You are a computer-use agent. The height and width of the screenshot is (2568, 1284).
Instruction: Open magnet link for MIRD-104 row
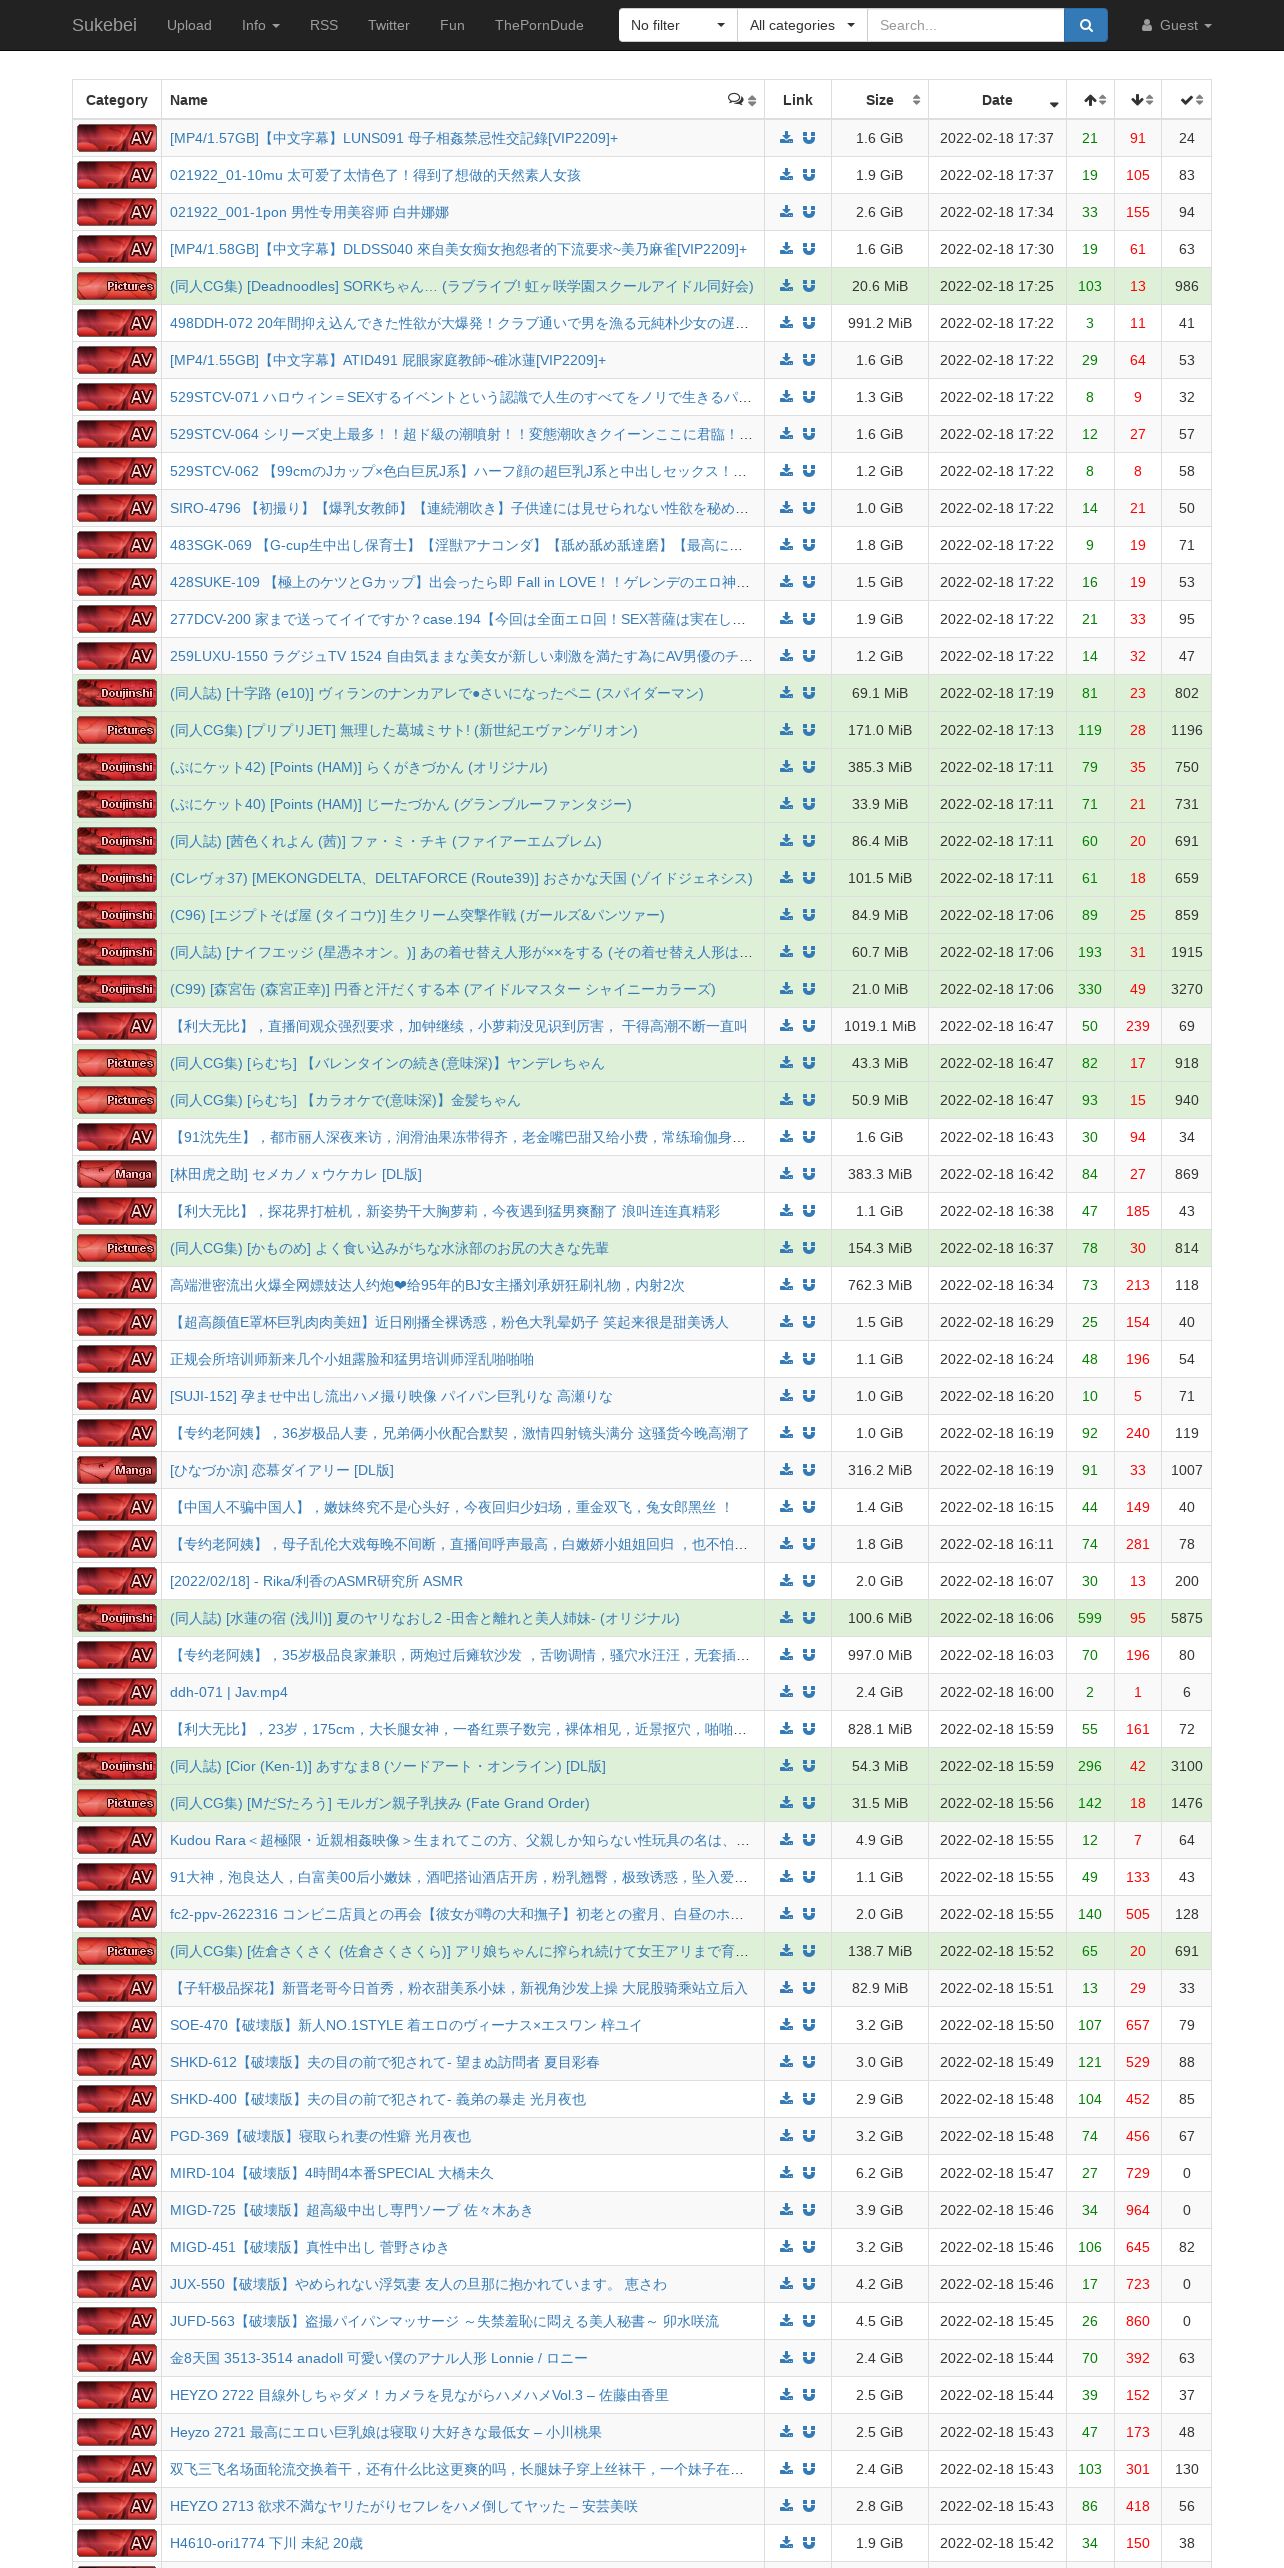pos(809,2173)
